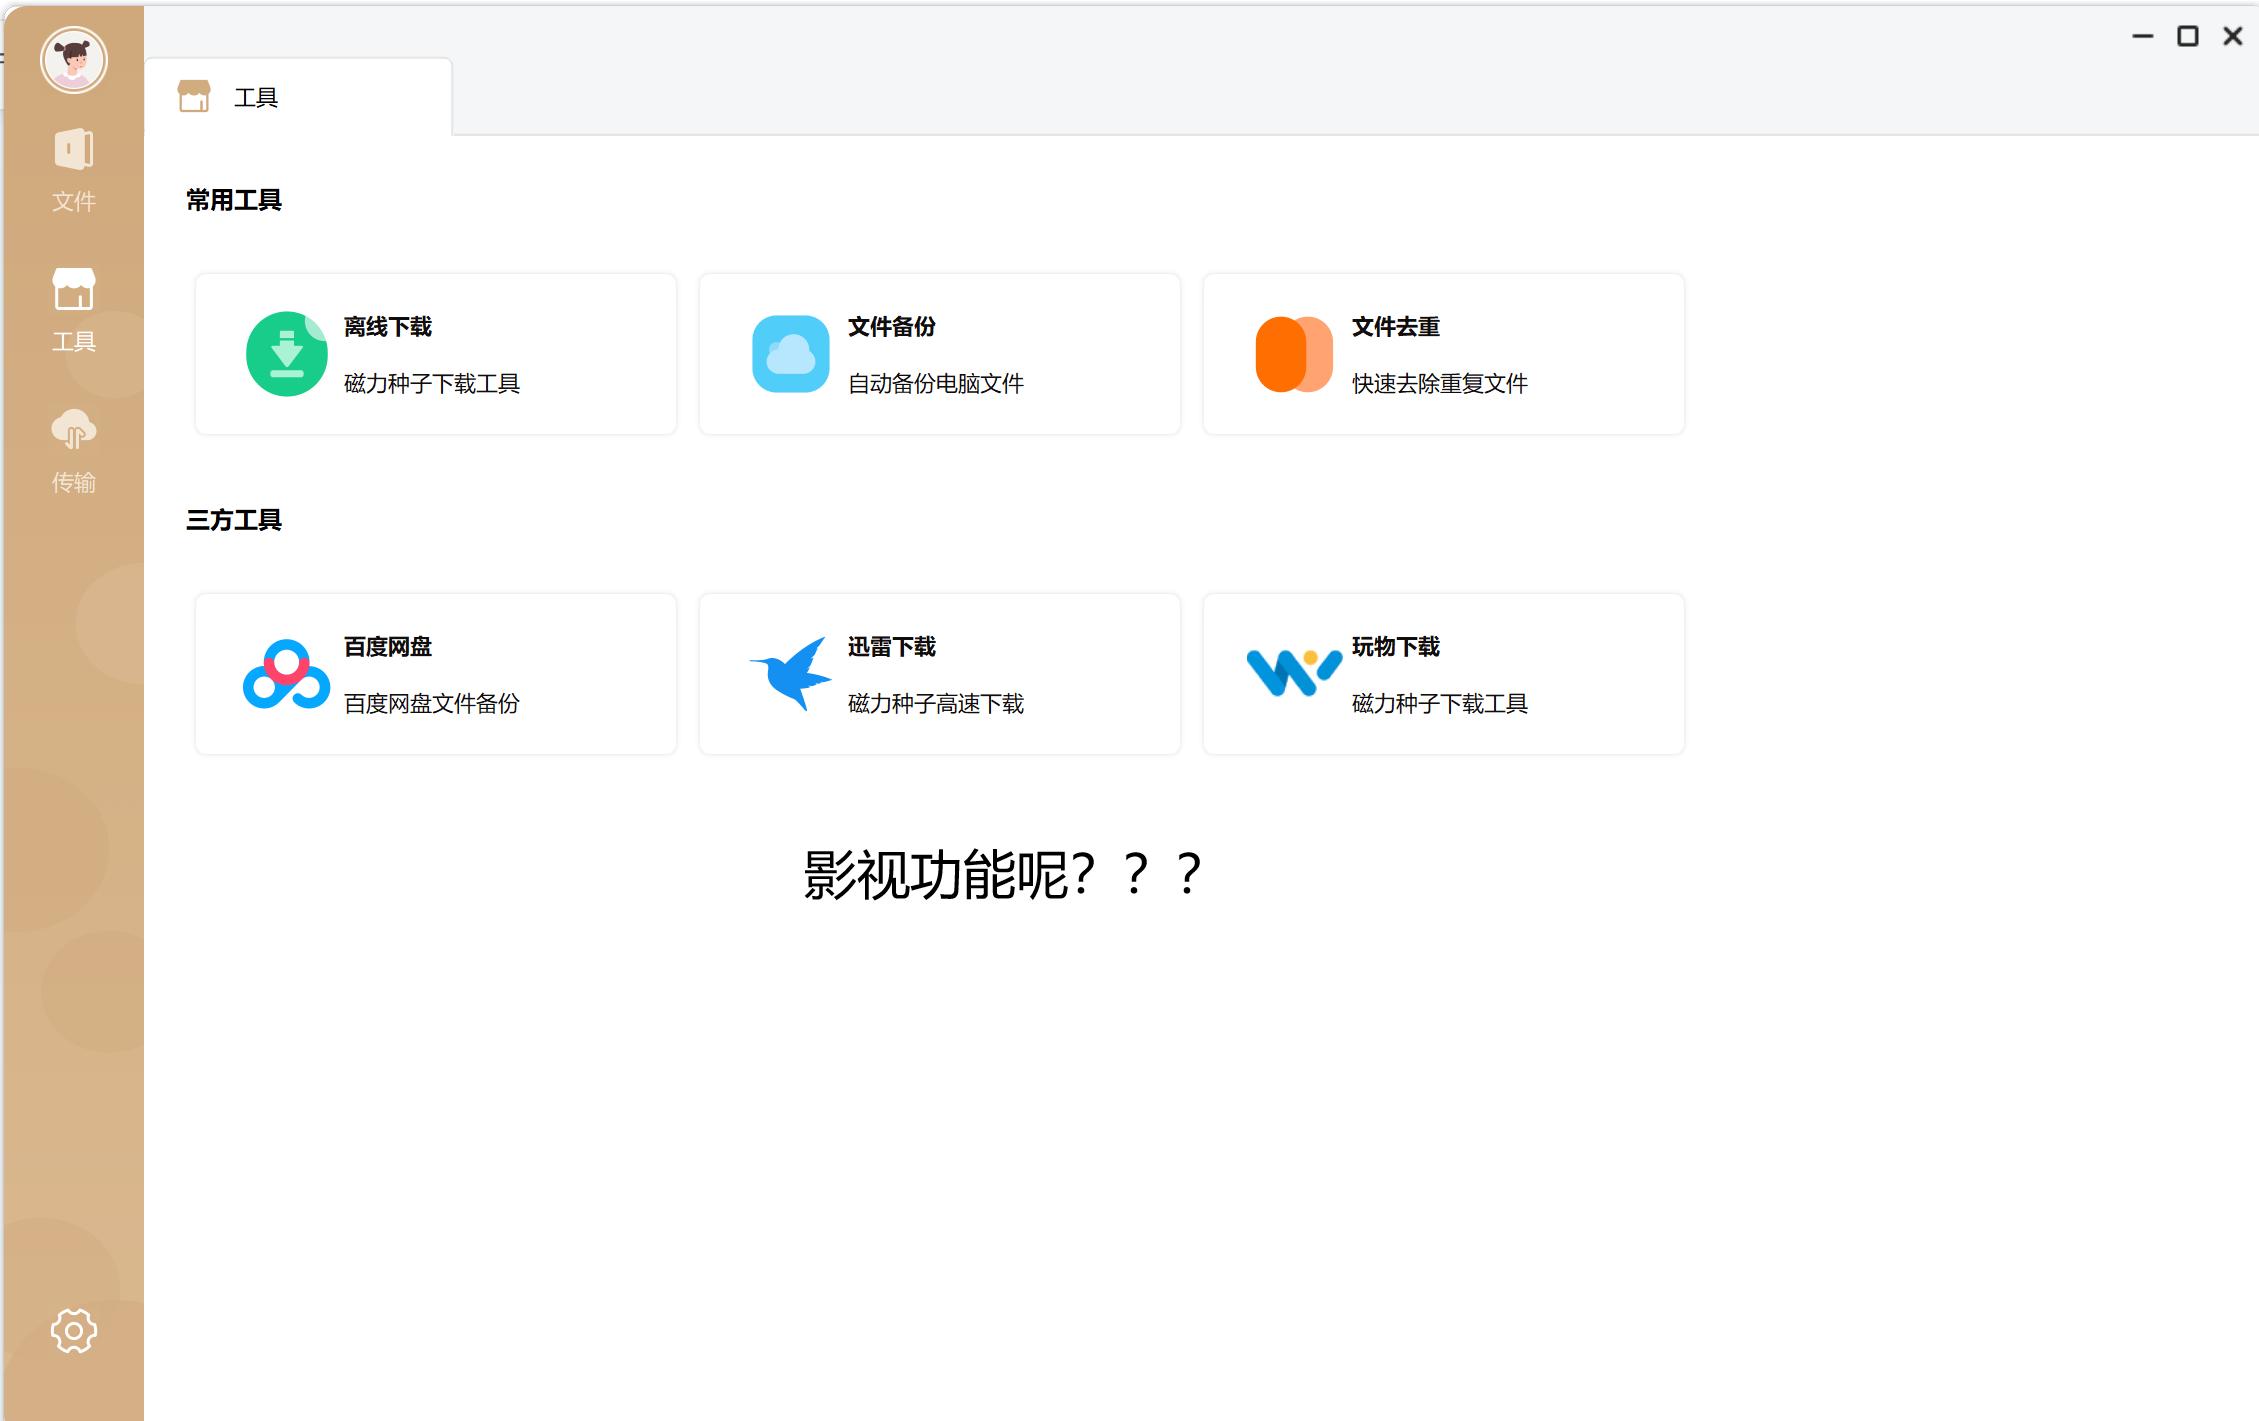The width and height of the screenshot is (2259, 1421).
Task: Click the 常用工具 section heading
Action: tap(233, 199)
